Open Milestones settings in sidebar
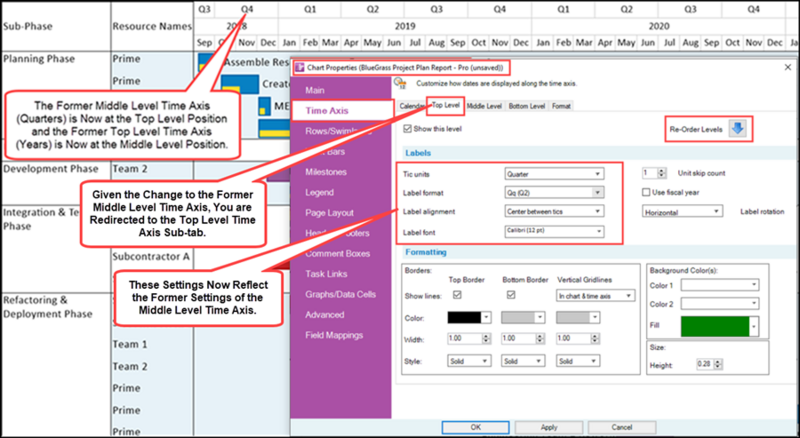The height and width of the screenshot is (438, 800). (x=326, y=172)
